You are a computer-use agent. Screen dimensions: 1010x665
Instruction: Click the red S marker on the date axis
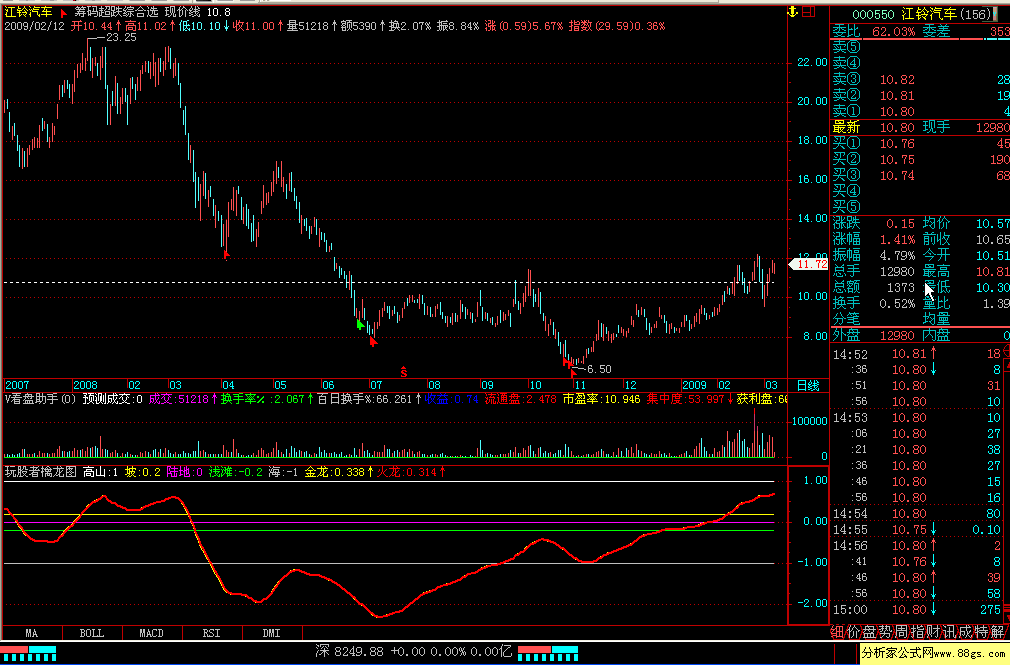[403, 372]
